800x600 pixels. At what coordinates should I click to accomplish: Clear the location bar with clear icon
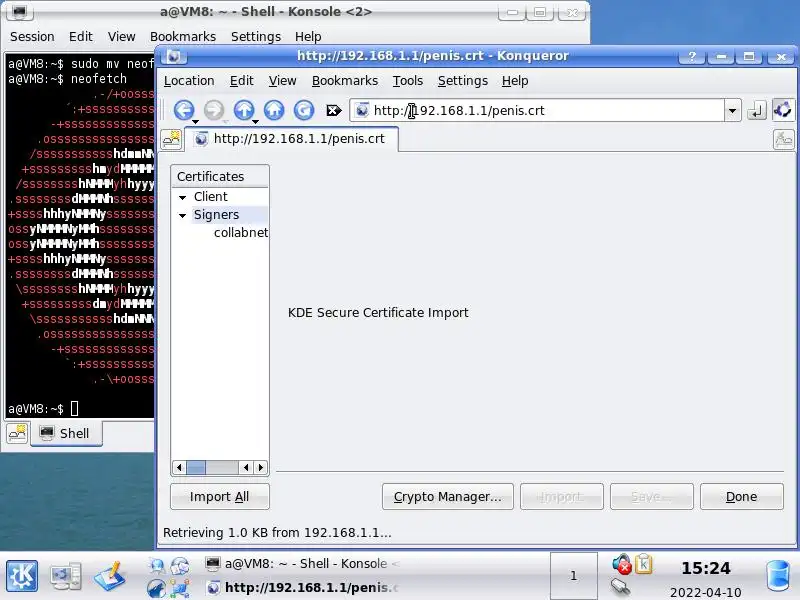point(334,110)
